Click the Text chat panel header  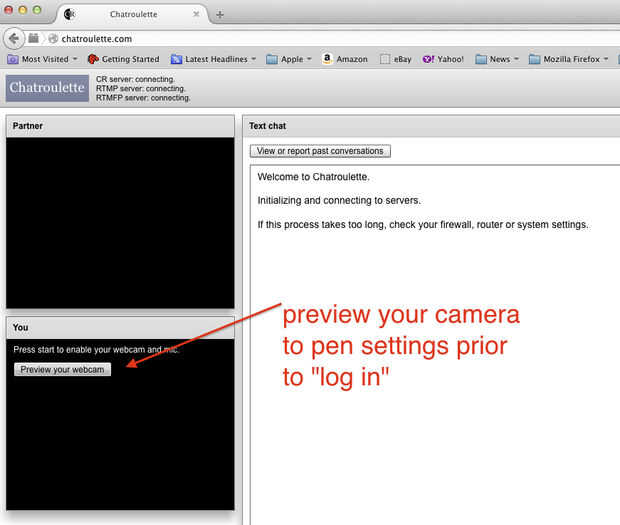431,126
